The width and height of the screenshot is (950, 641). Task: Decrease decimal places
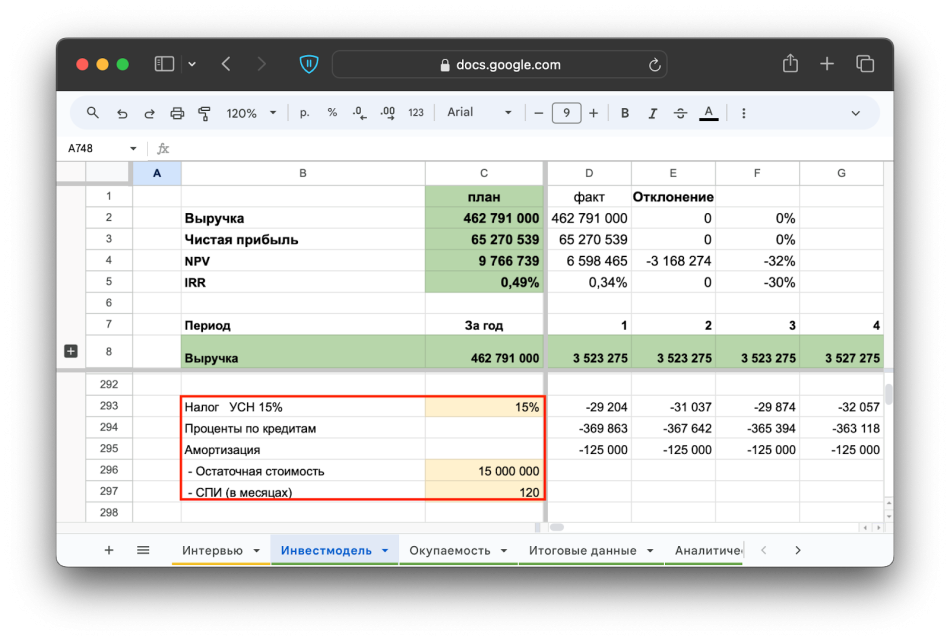coord(359,113)
